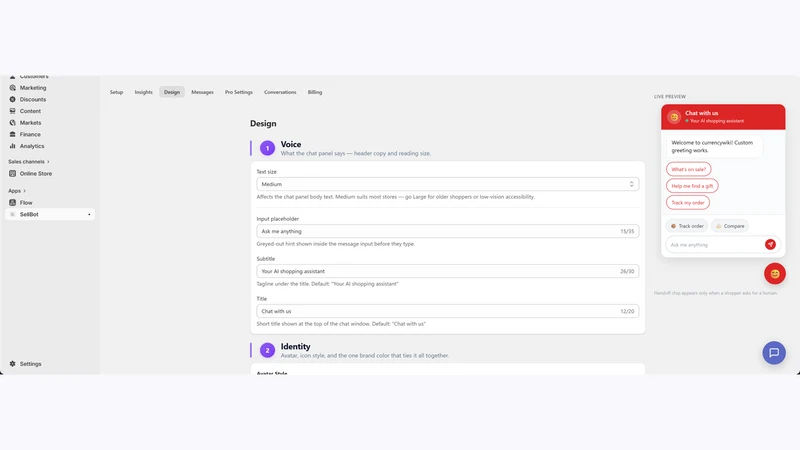Viewport: 800px width, 450px height.
Task: Click the 'Help me find a gift' chip
Action: click(x=692, y=186)
